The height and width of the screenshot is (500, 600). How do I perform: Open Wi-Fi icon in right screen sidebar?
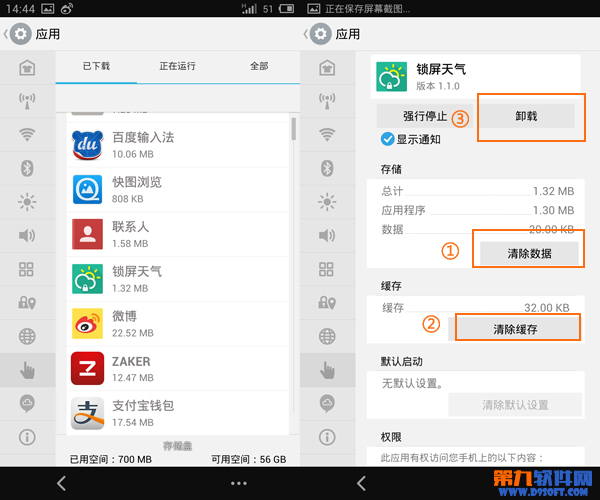(x=327, y=135)
